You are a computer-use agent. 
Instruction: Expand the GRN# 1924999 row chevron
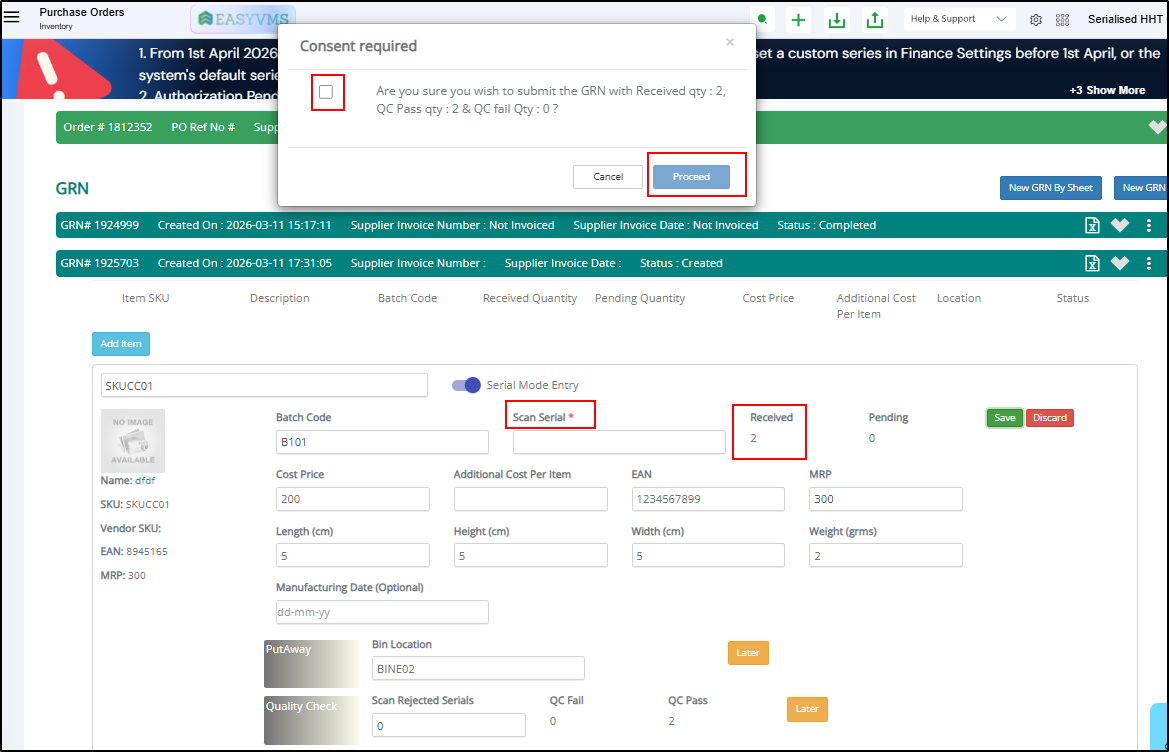pos(1120,225)
